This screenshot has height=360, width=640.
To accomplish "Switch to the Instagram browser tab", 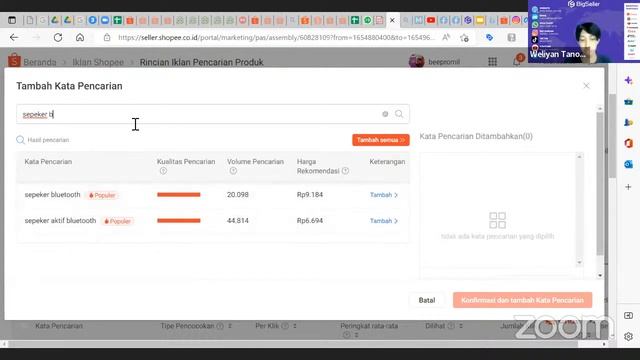I will click(516, 20).
